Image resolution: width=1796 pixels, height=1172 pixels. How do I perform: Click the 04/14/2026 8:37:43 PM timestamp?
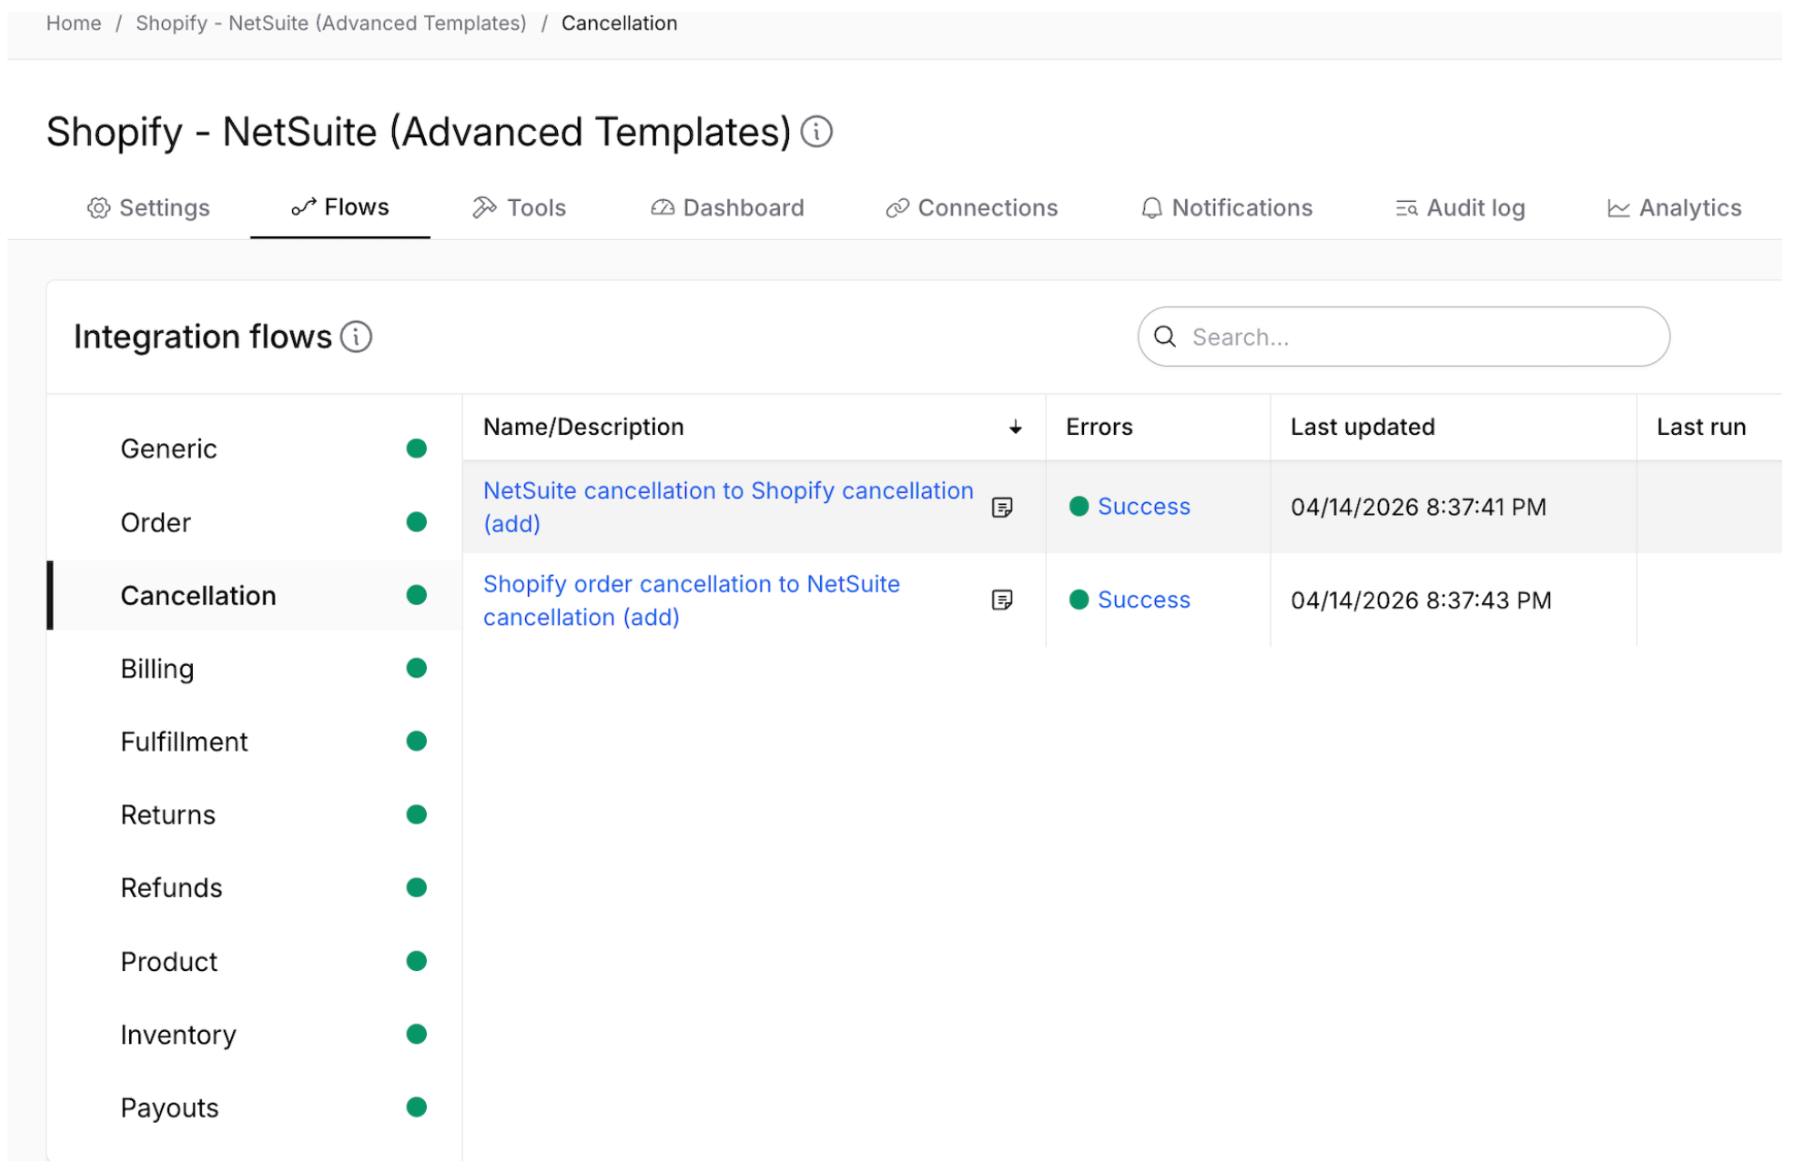1421,600
